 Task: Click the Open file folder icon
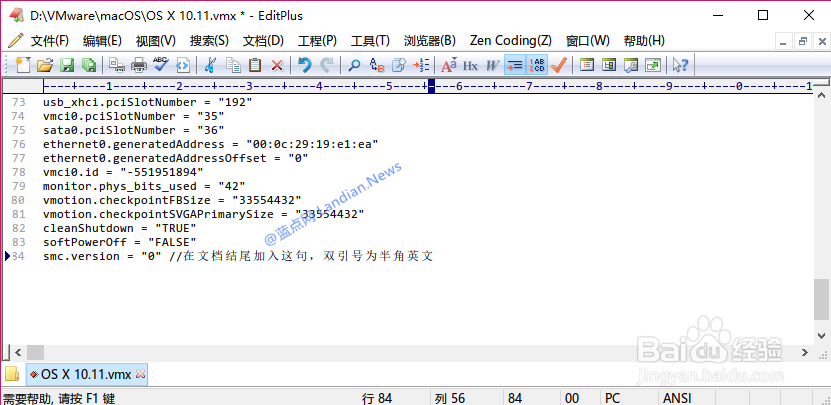click(x=45, y=65)
